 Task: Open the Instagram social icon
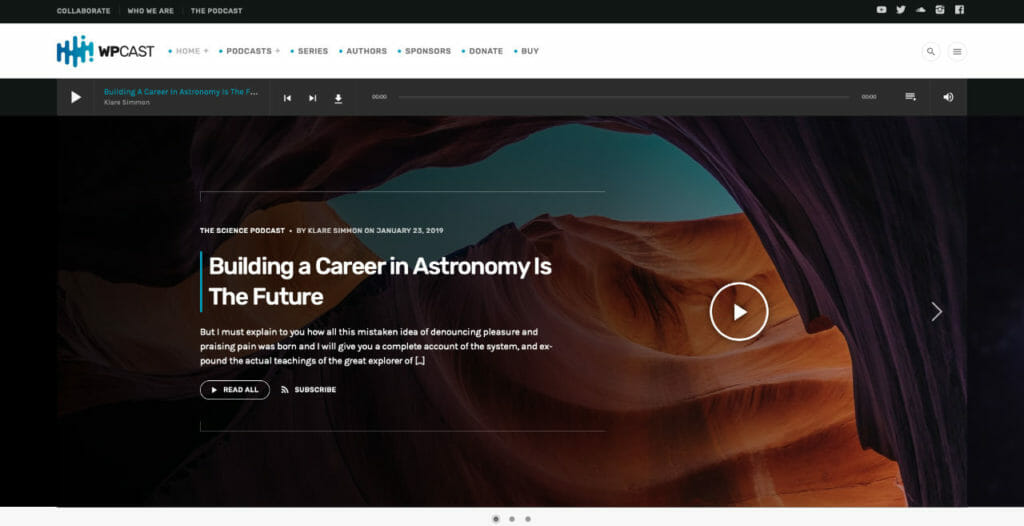pyautogui.click(x=940, y=10)
